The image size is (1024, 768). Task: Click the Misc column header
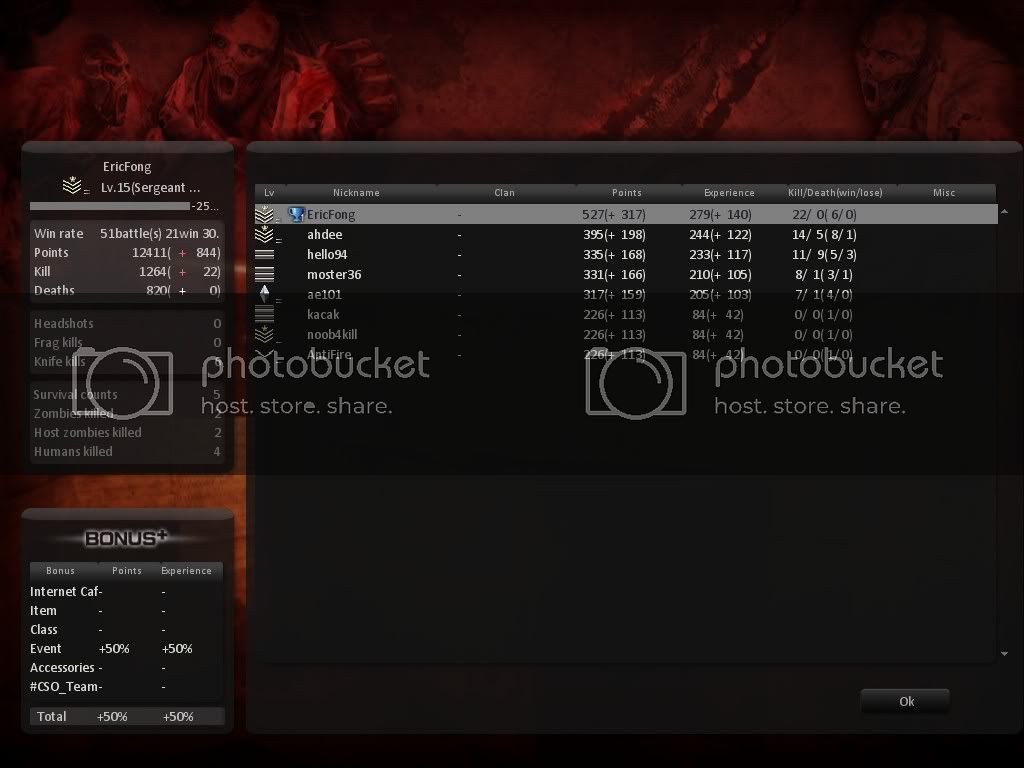coord(944,193)
